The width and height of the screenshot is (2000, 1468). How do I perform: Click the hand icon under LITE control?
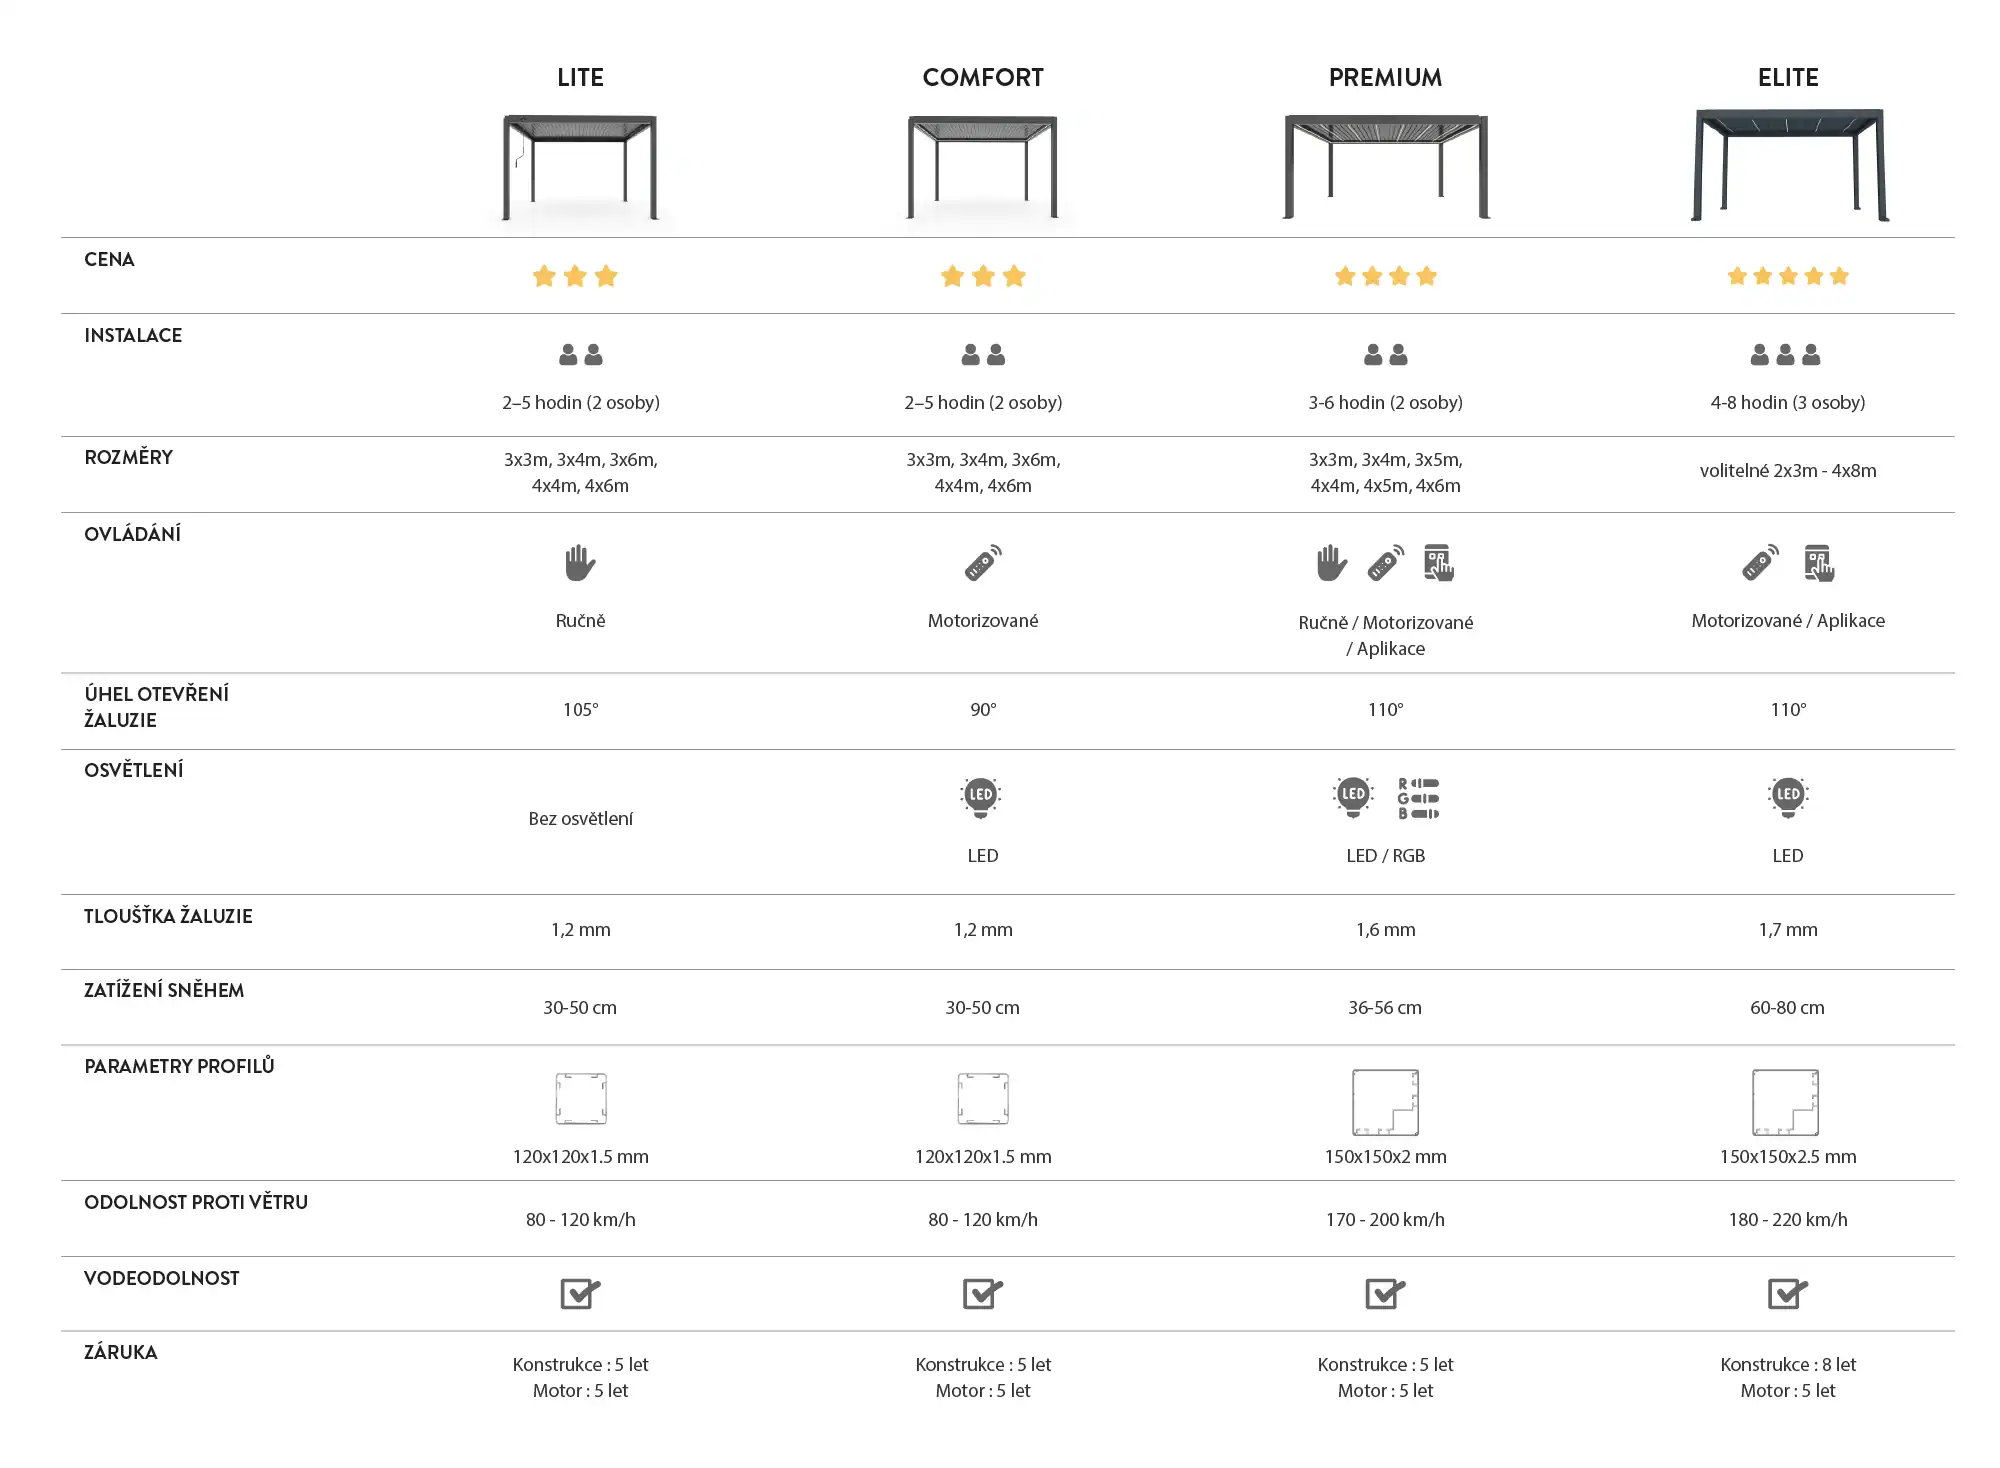pyautogui.click(x=580, y=563)
